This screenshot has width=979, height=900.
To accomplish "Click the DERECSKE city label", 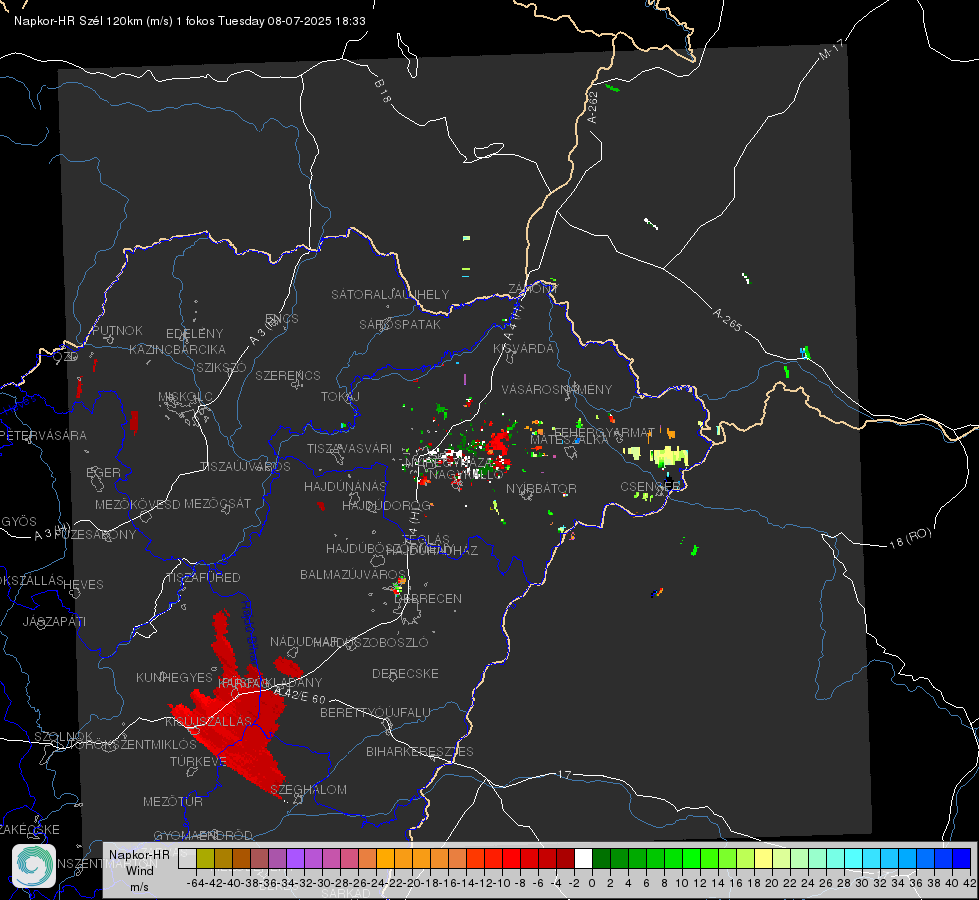I will (405, 674).
